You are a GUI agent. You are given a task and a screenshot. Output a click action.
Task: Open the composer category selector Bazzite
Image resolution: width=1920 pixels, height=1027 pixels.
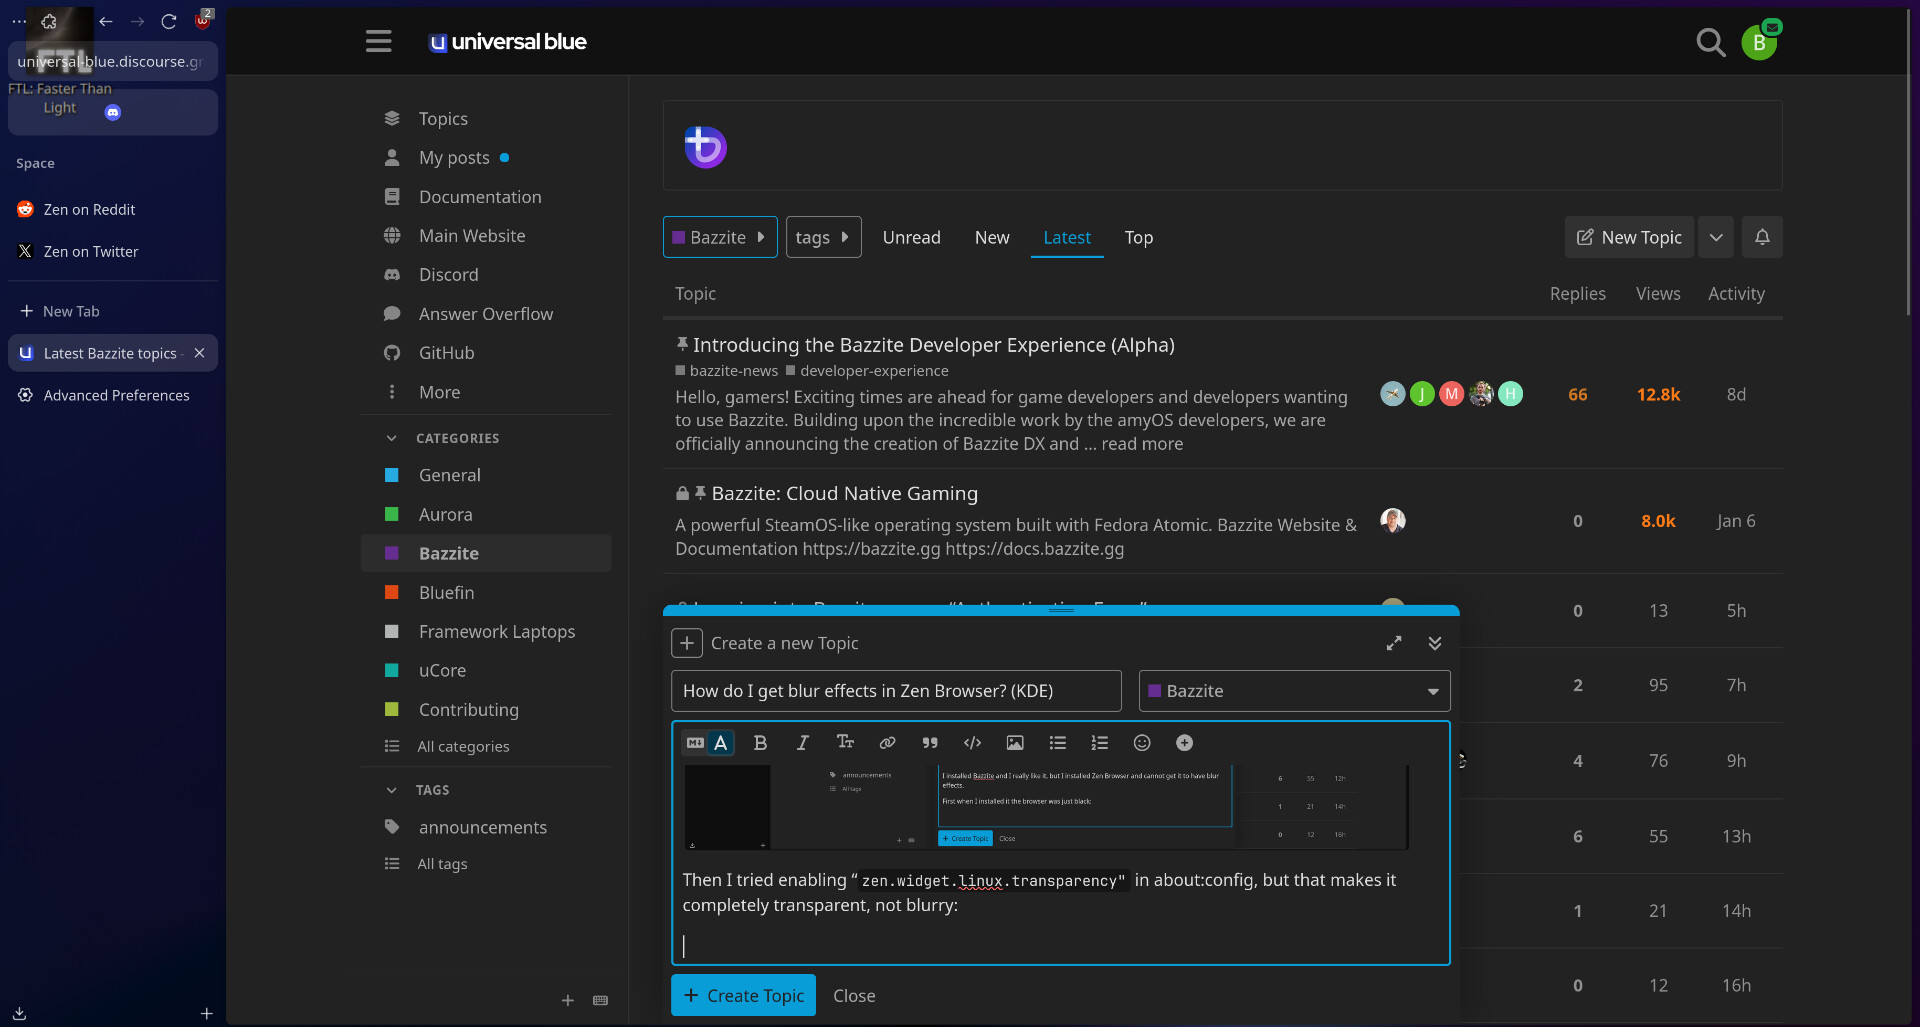[1294, 691]
